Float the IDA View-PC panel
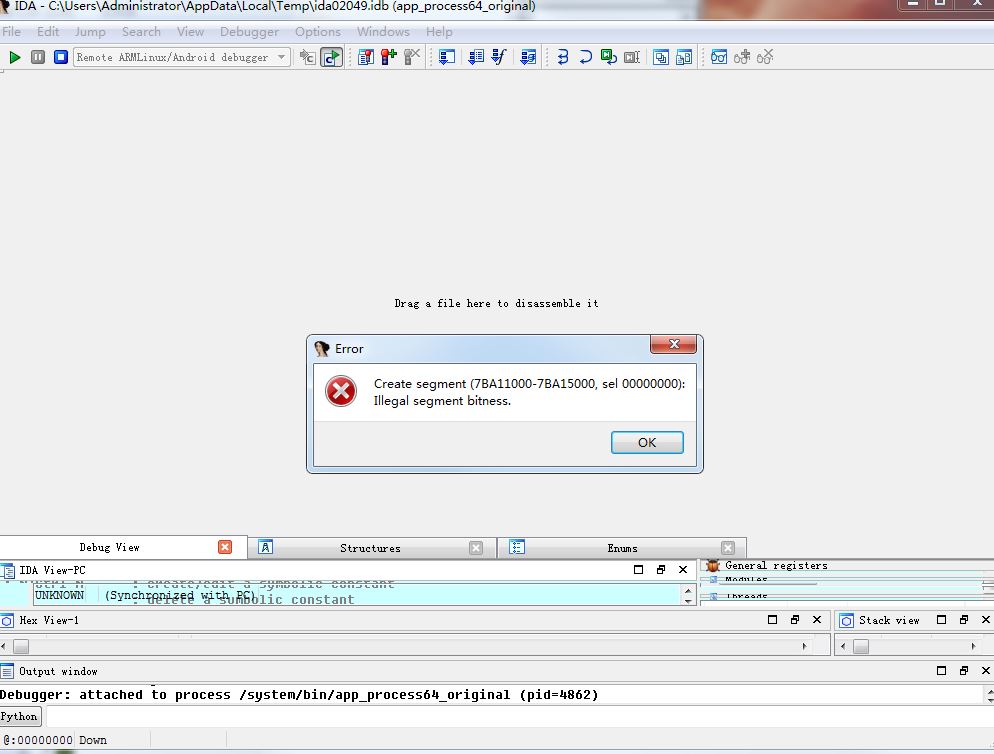 (661, 569)
